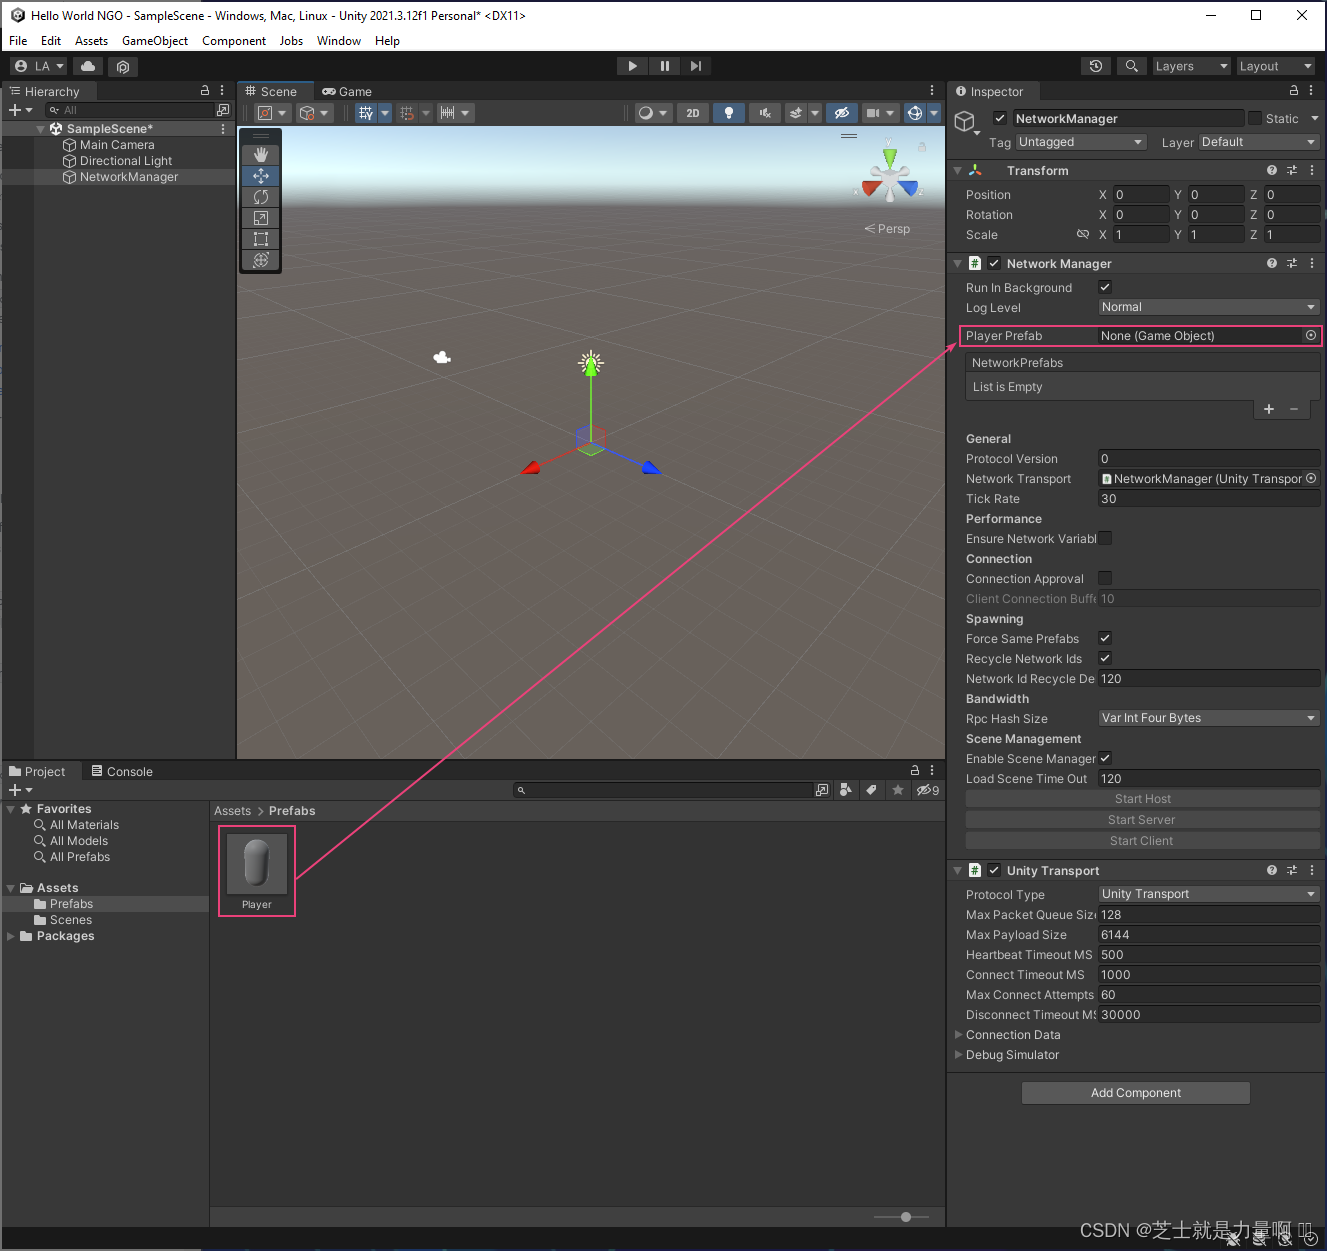Select the Hand (View) tool in Scene
Viewport: 1327px width, 1251px height.
(x=261, y=155)
